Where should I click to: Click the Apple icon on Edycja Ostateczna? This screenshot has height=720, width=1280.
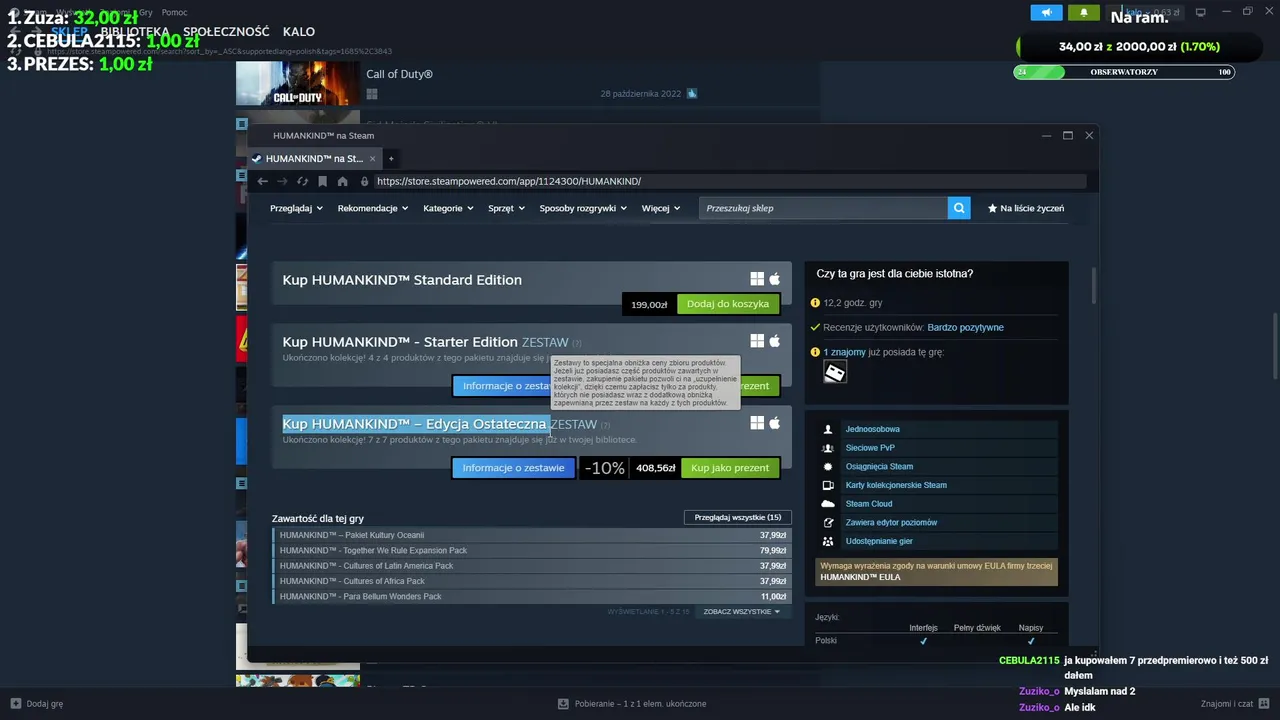[774, 423]
